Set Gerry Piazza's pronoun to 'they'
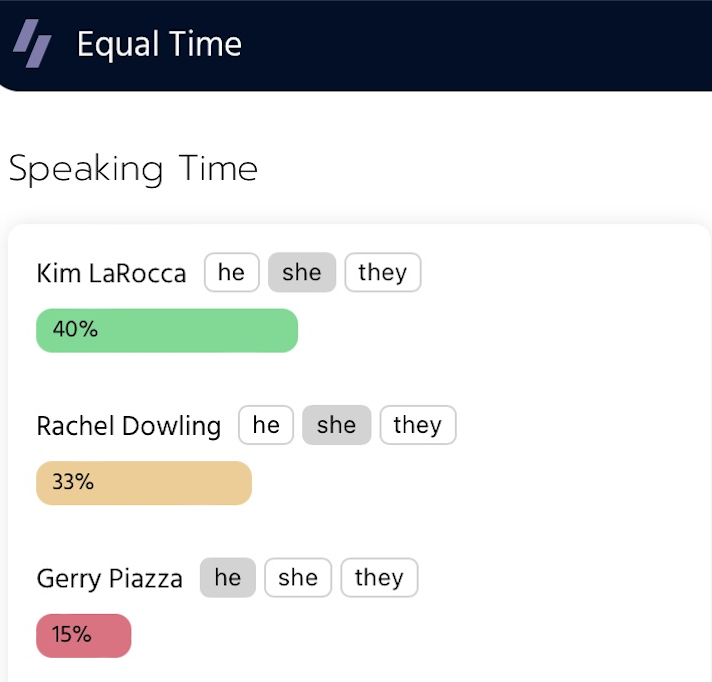712x682 pixels. tap(379, 578)
